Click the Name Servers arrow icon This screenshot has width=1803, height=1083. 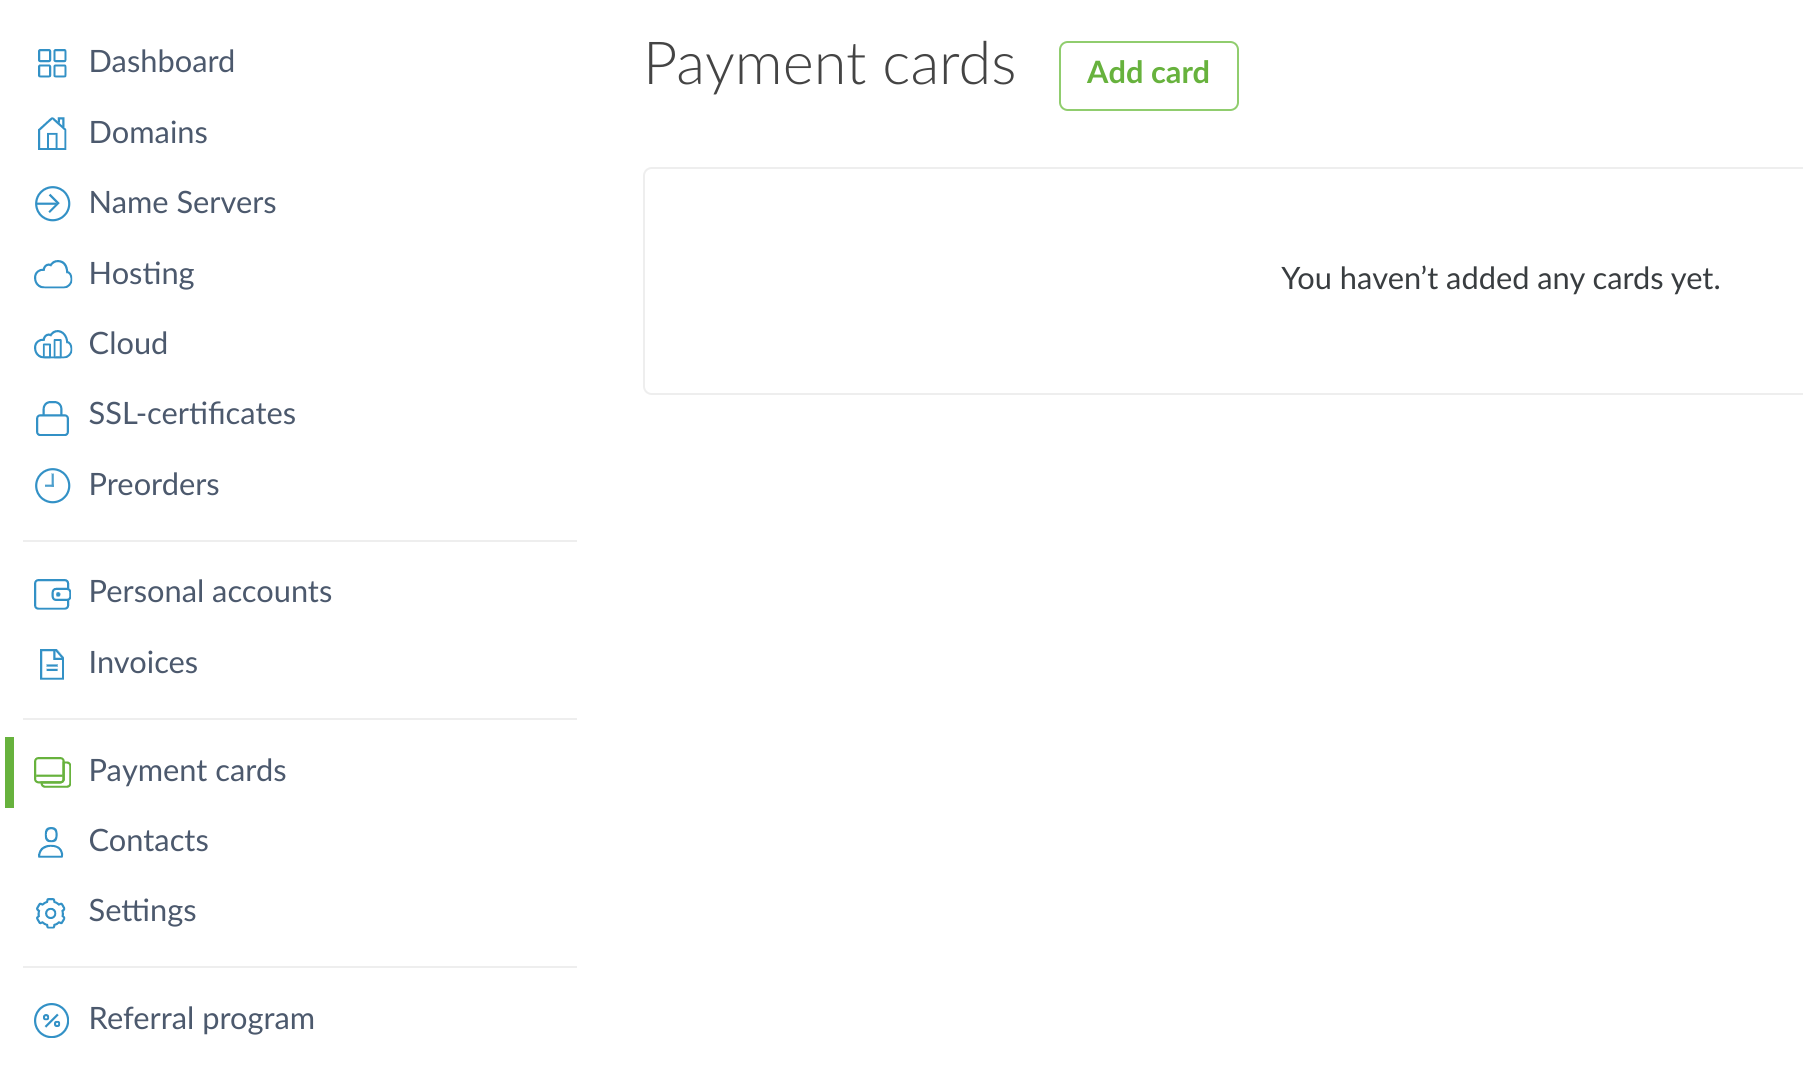tap(52, 203)
